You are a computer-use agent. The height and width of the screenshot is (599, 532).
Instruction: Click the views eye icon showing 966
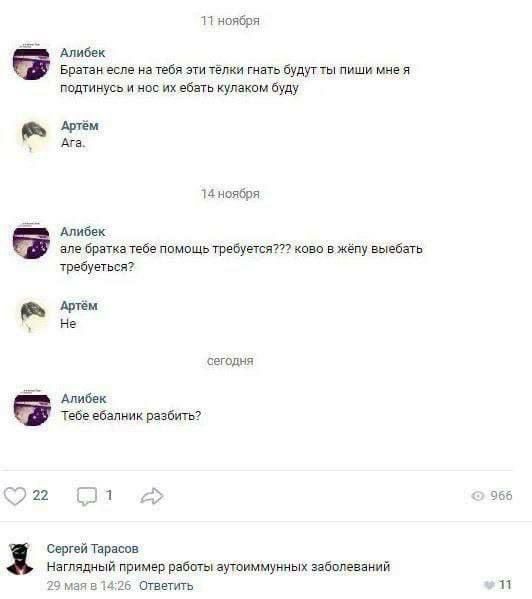(478, 496)
